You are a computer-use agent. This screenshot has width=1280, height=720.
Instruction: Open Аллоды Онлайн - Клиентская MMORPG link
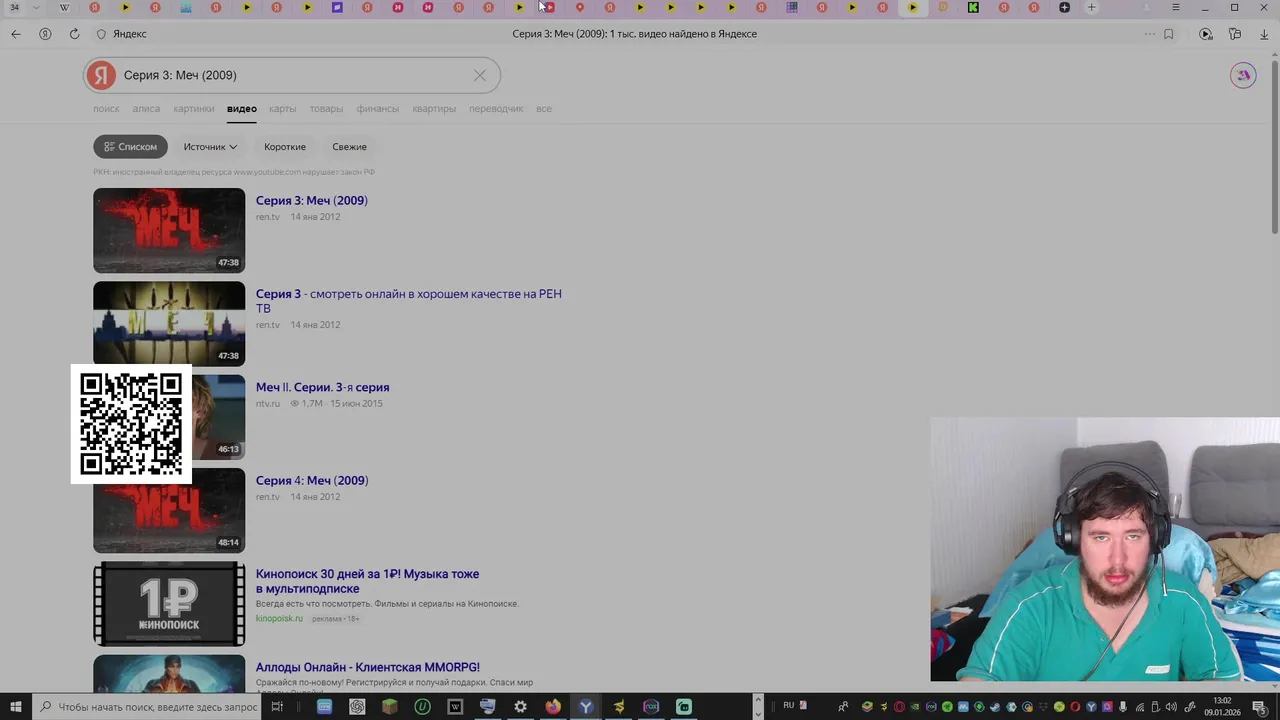(x=368, y=668)
